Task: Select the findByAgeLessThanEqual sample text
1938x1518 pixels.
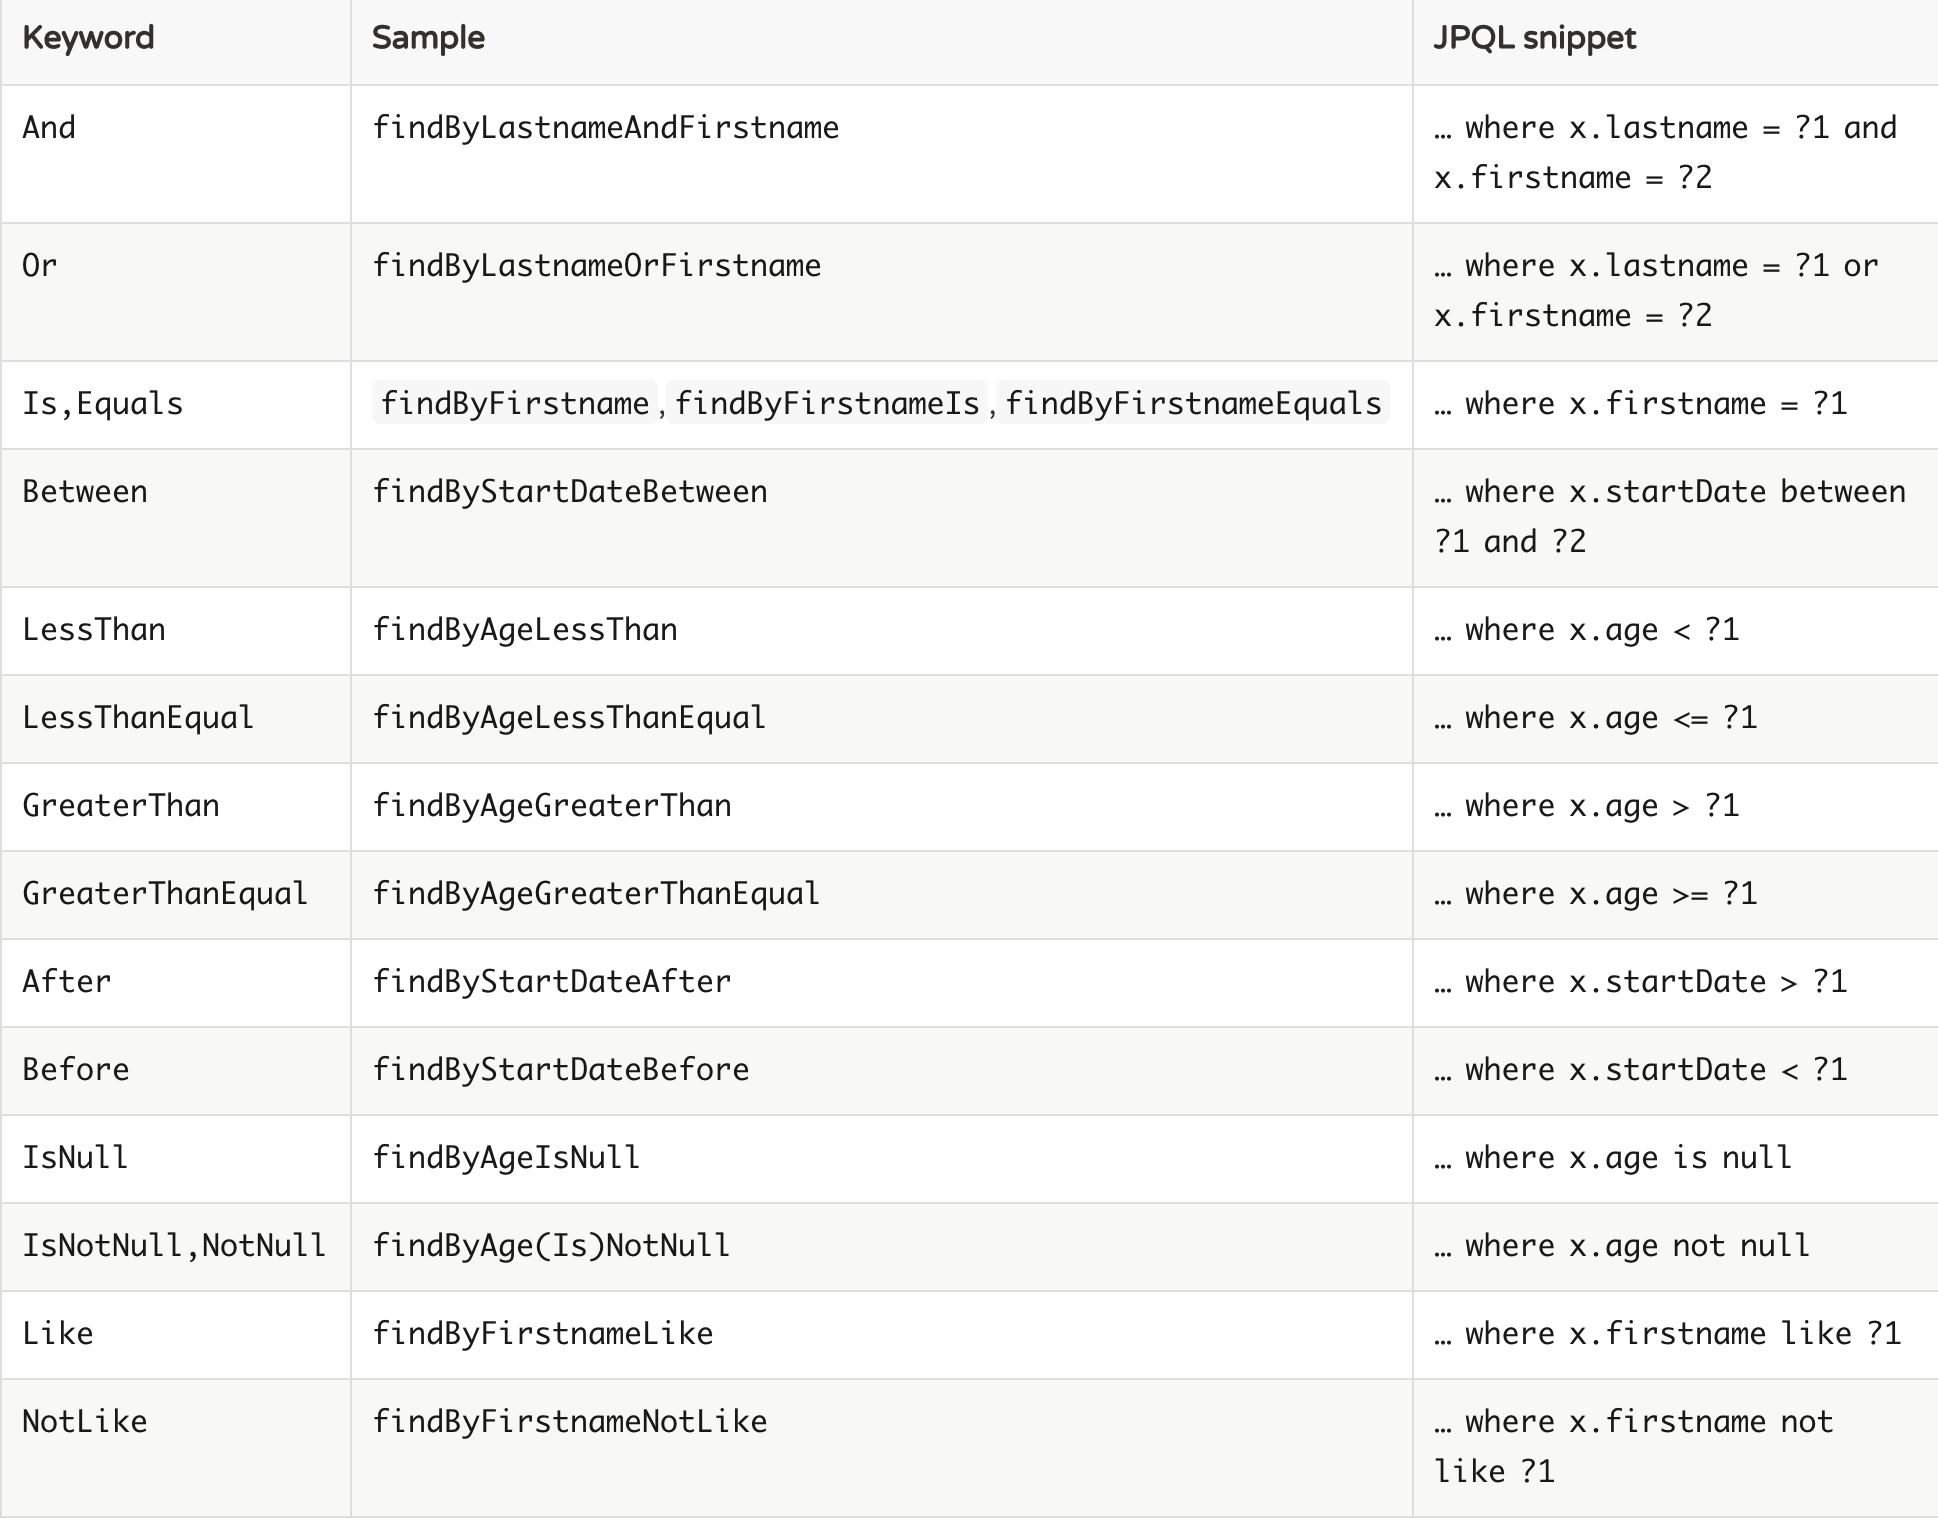Action: [568, 717]
